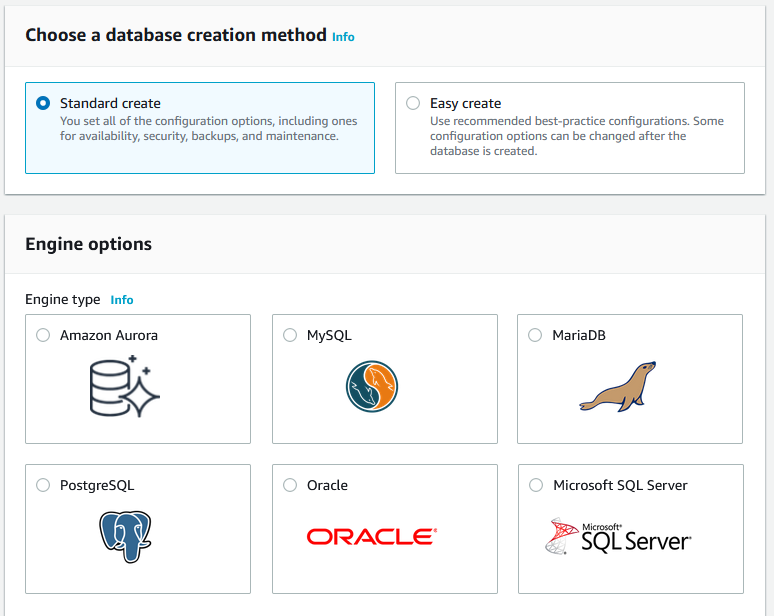Choose the Amazon Aurora radio button

tap(43, 335)
